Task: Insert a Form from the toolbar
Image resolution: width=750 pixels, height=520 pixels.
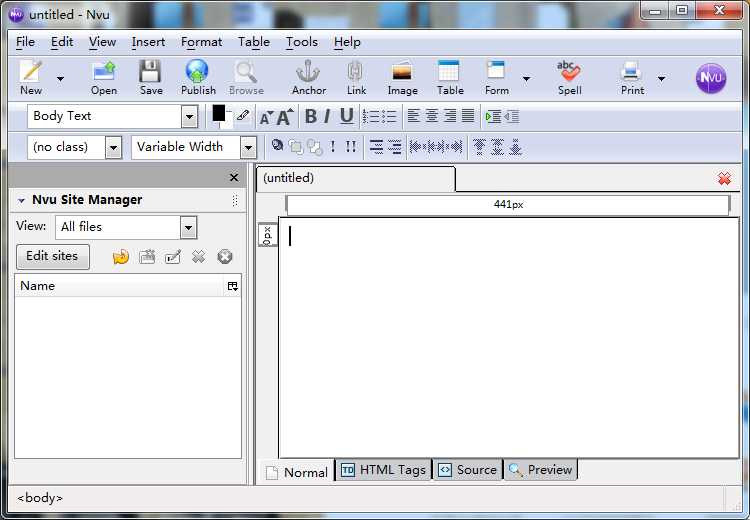Action: point(496,77)
